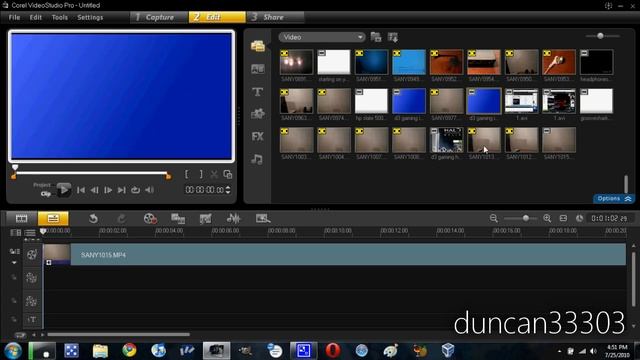Open the Record/Capture option reel icon

coord(150,219)
